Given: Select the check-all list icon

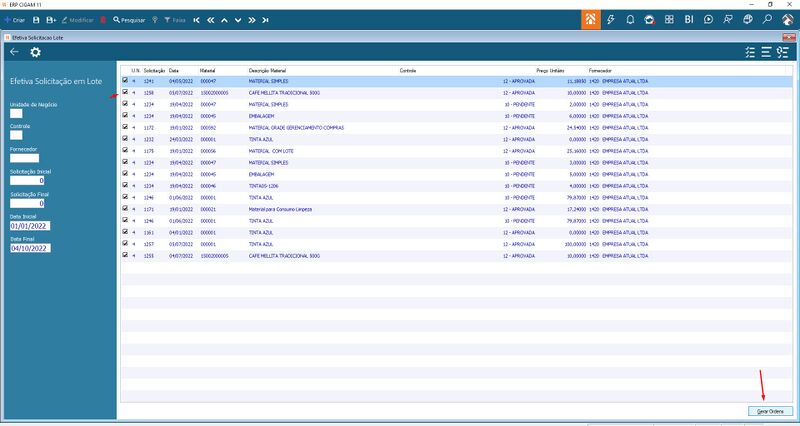Looking at the screenshot, I should click(749, 52).
